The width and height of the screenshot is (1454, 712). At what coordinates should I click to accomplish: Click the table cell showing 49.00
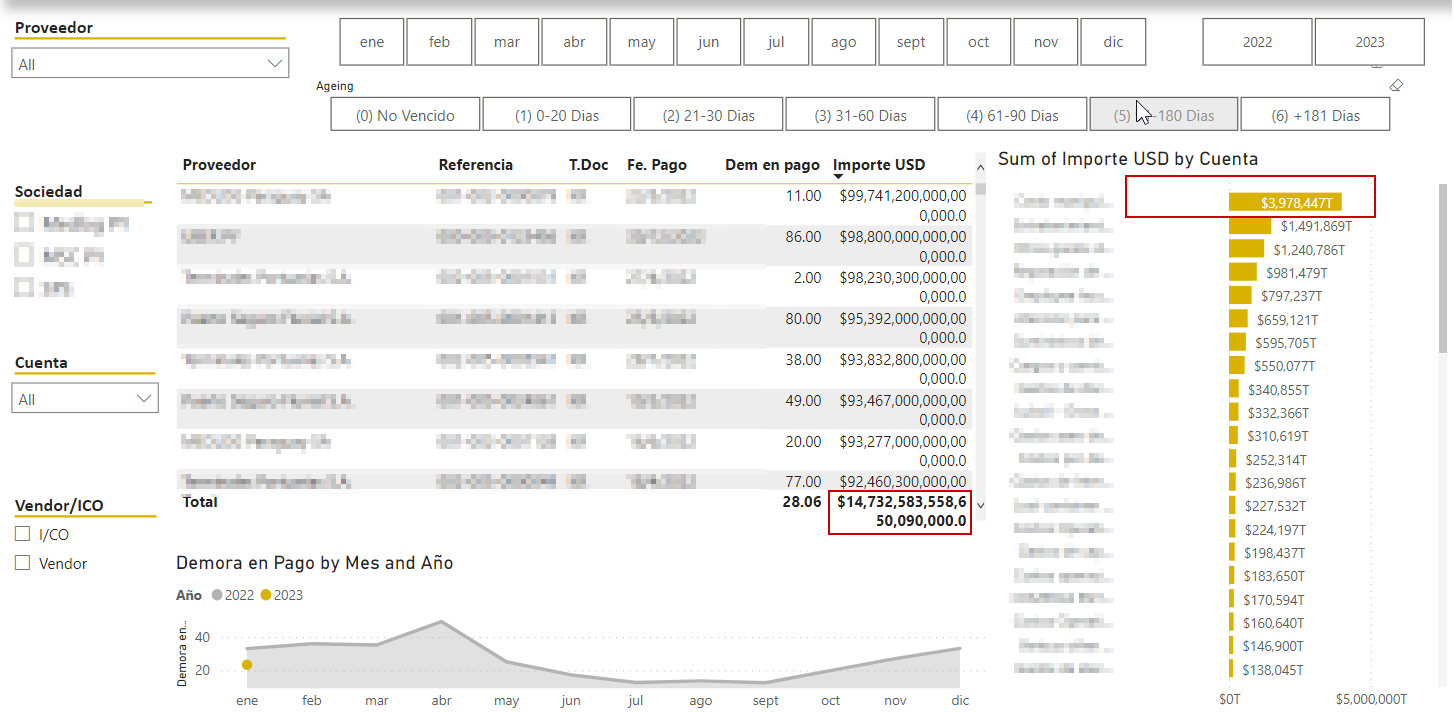point(803,401)
